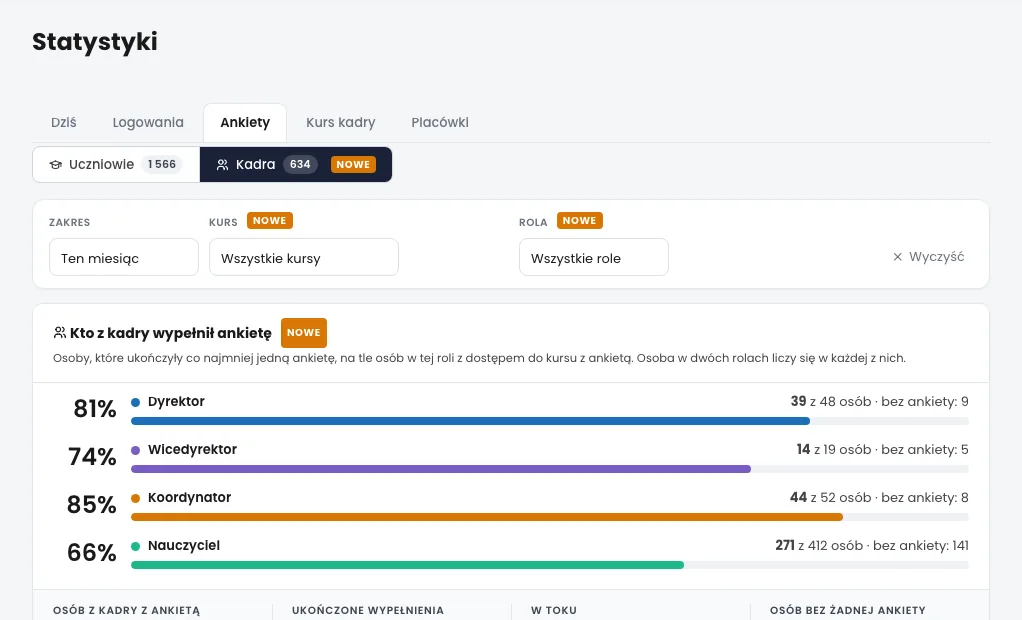Click the NOWE badge next to KURS
1022x620 pixels.
click(x=270, y=220)
